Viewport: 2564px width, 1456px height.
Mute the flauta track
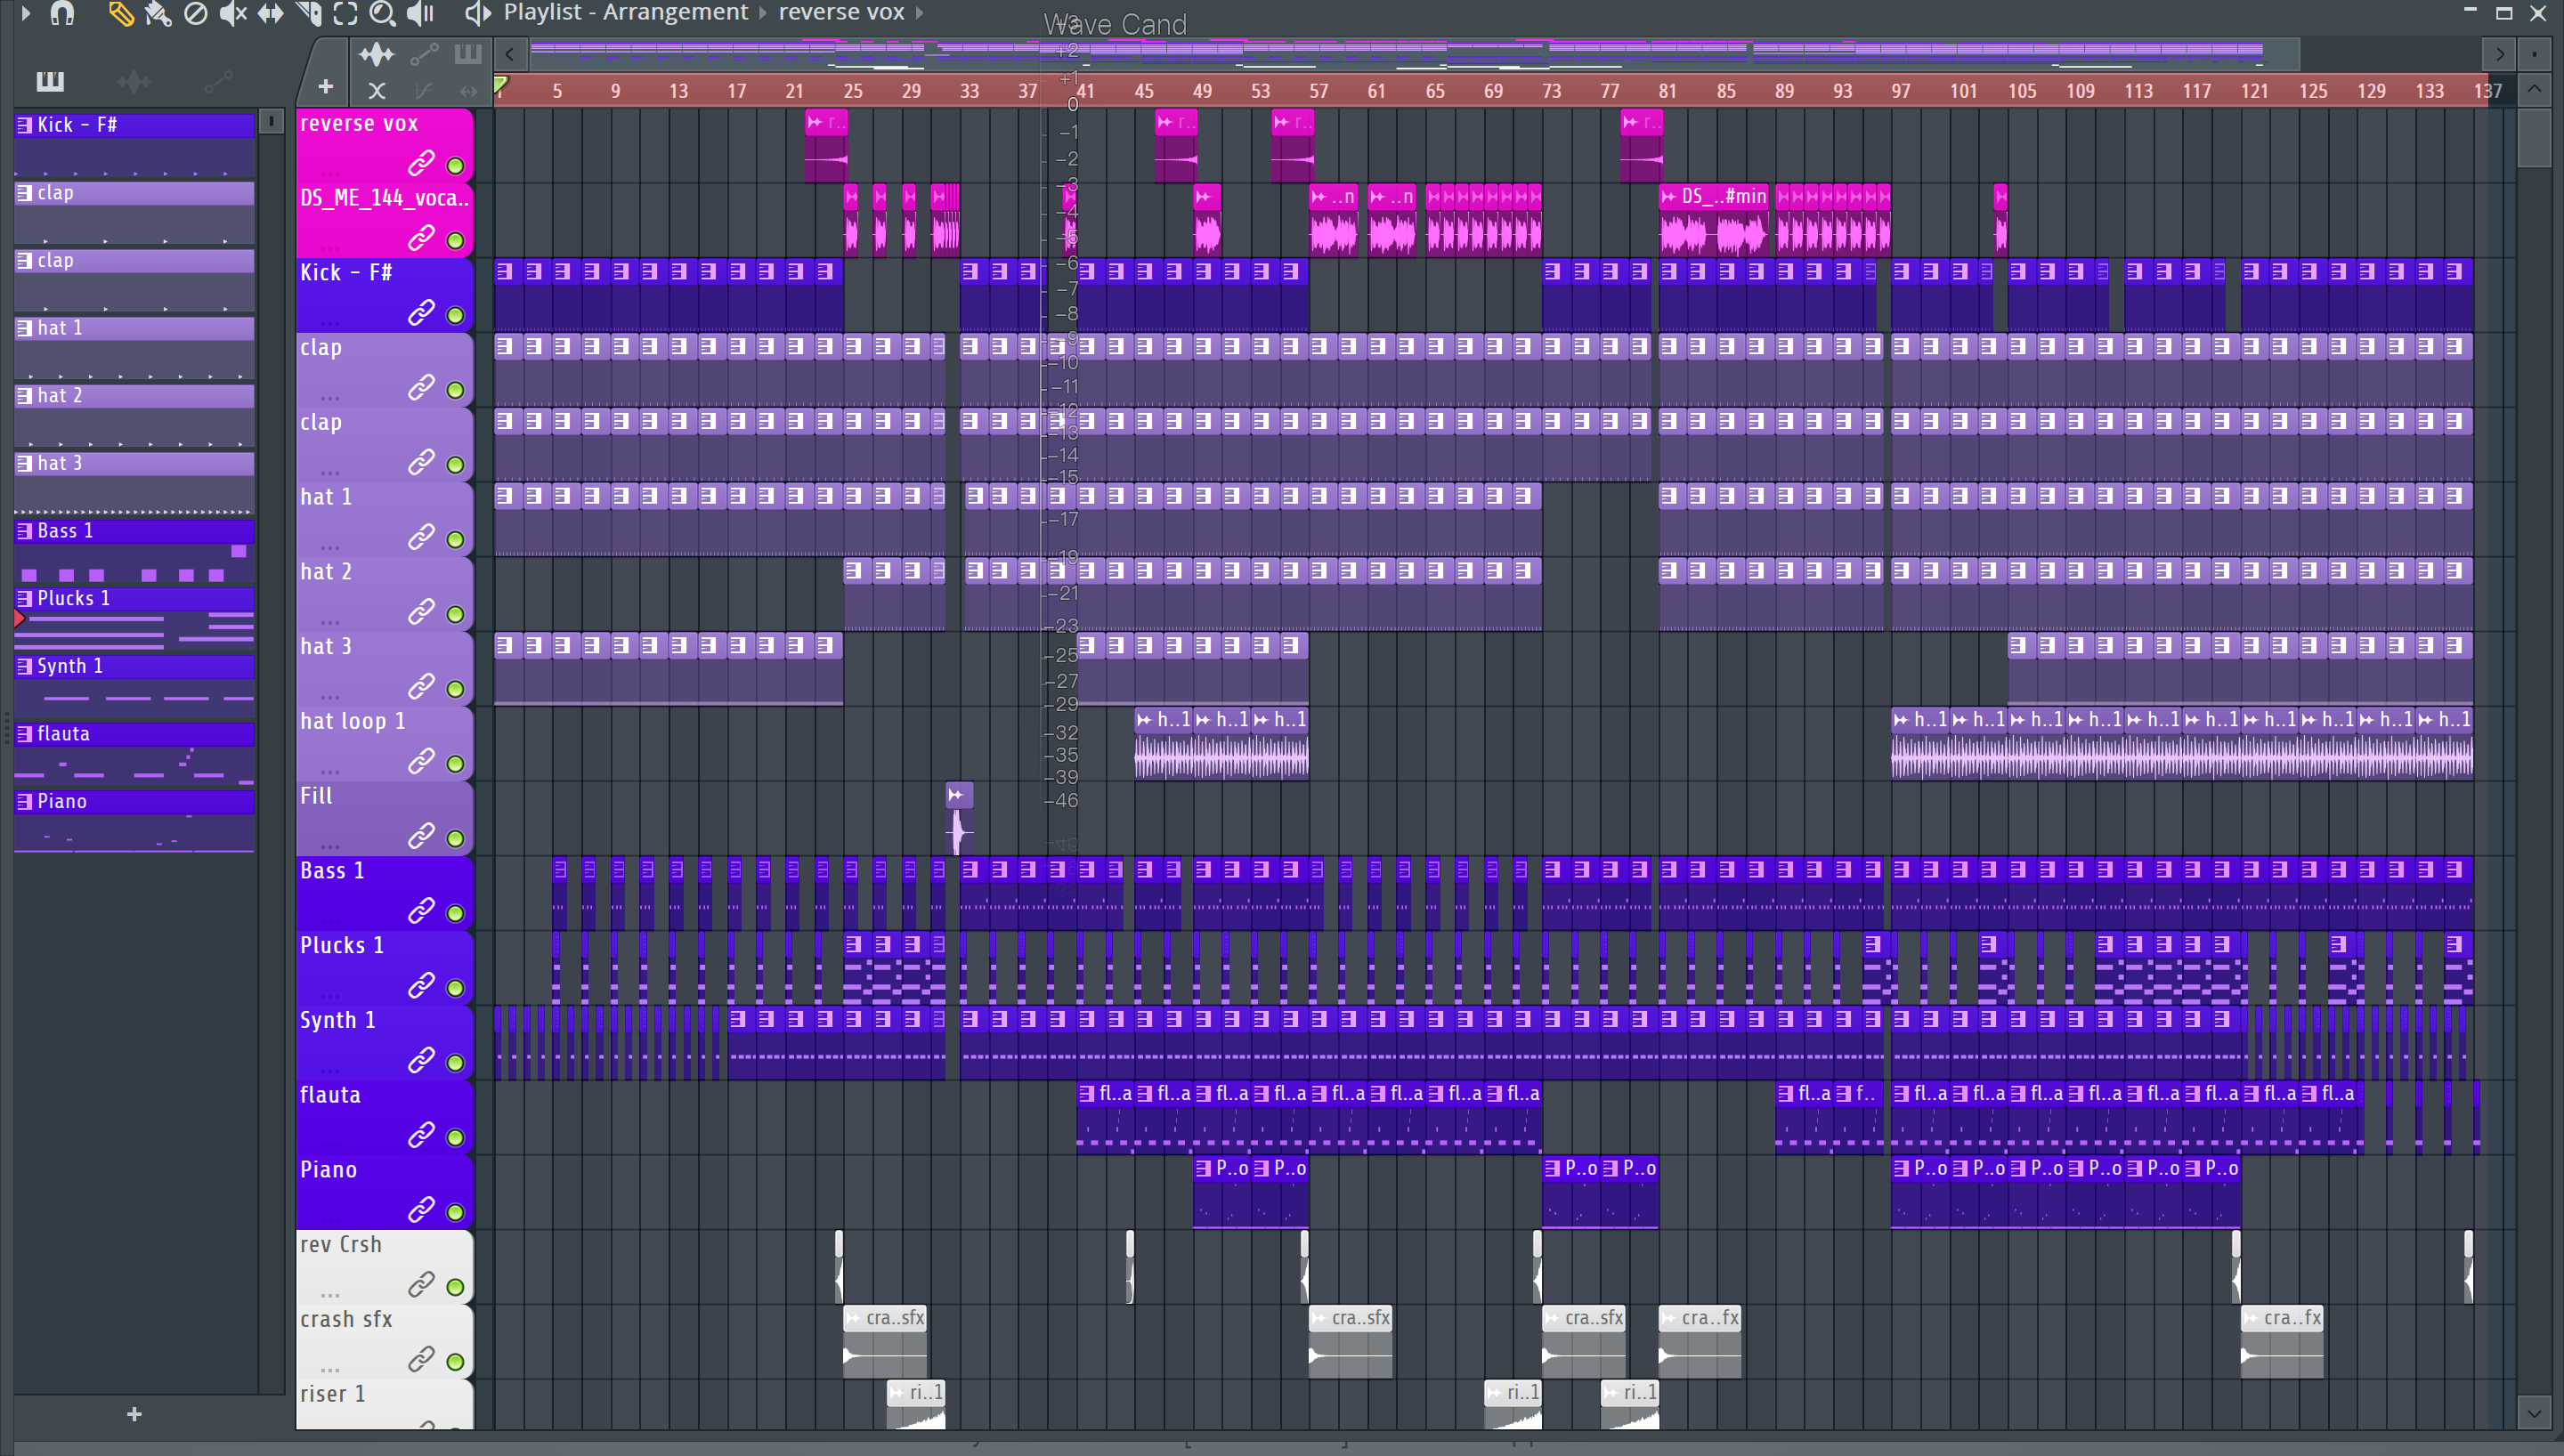(455, 1137)
